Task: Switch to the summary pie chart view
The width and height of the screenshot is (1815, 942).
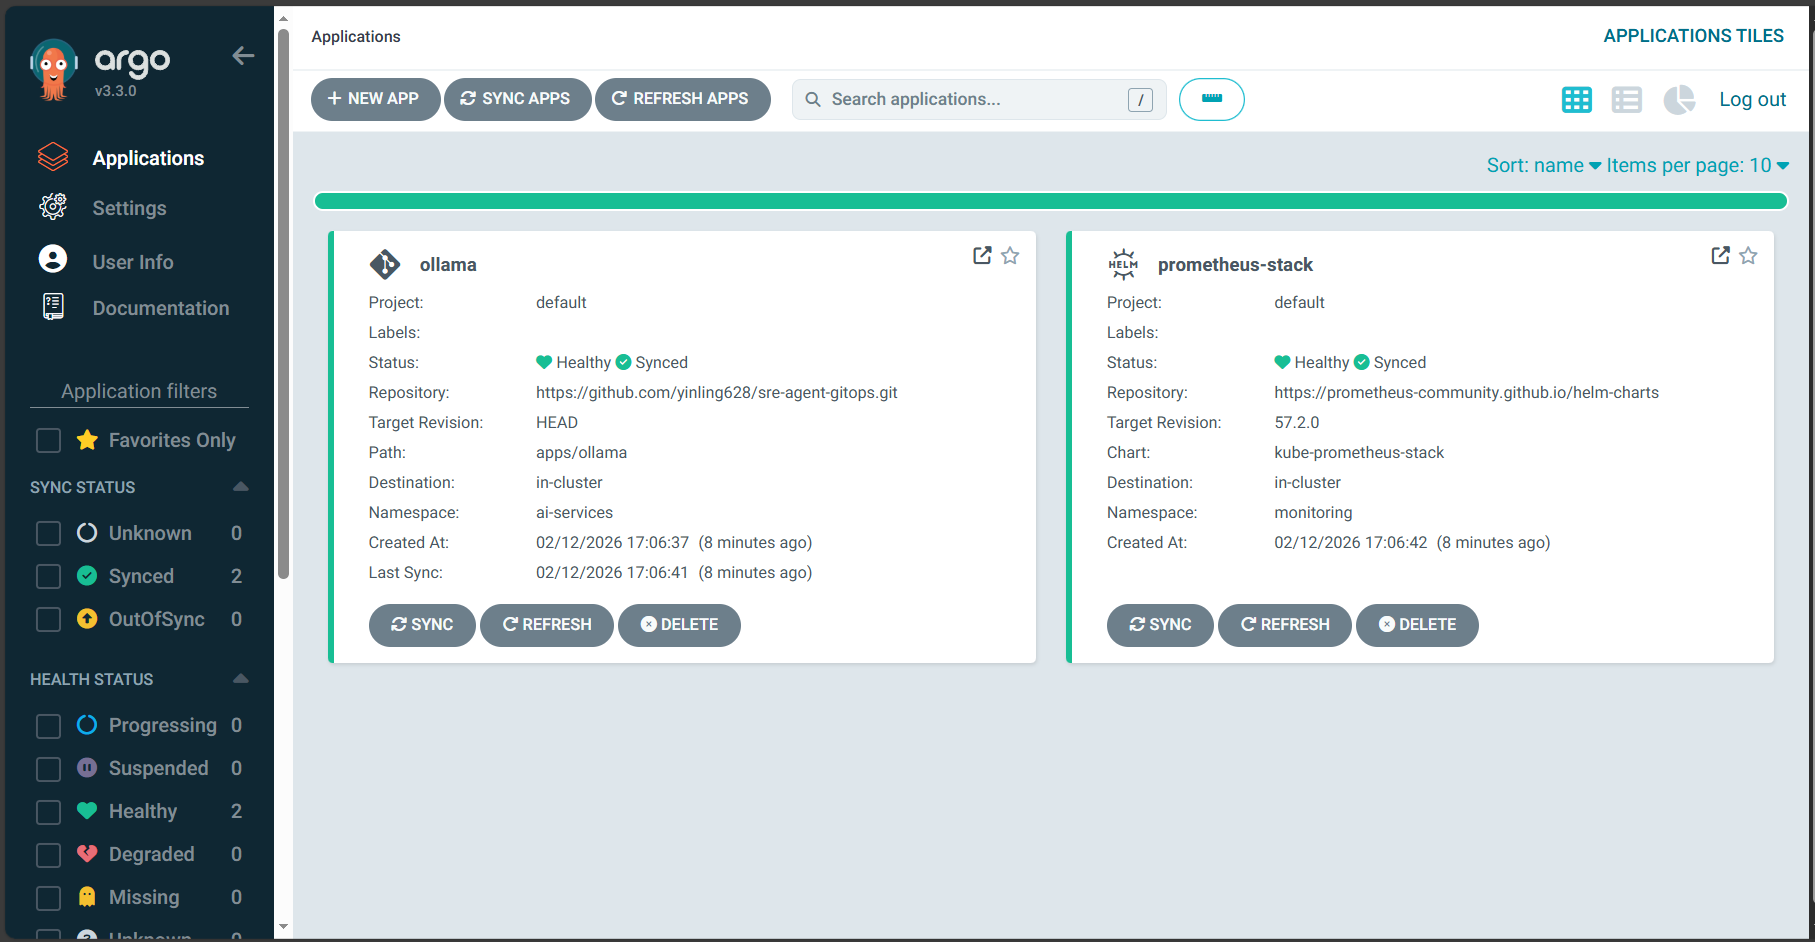Action: (1679, 100)
